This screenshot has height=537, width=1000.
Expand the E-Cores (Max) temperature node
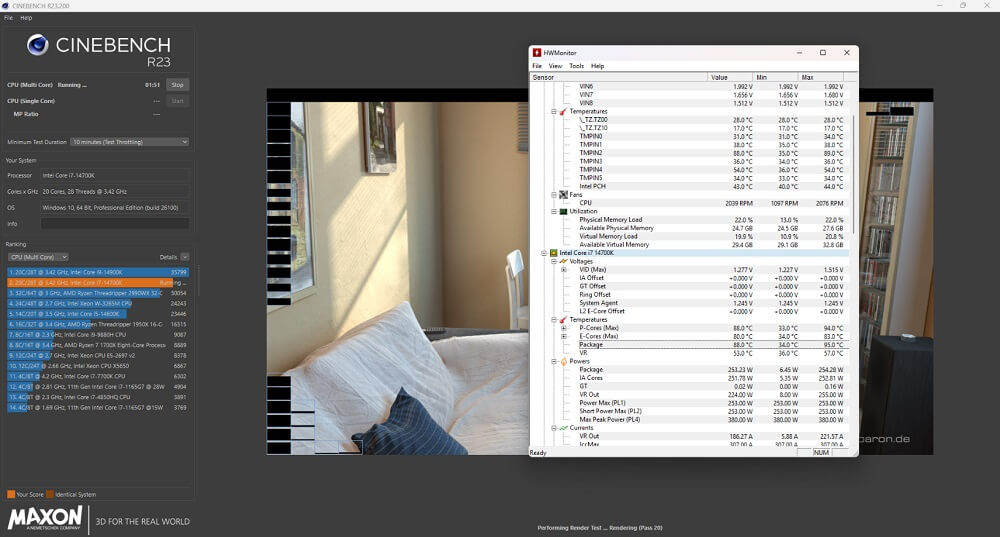[565, 336]
